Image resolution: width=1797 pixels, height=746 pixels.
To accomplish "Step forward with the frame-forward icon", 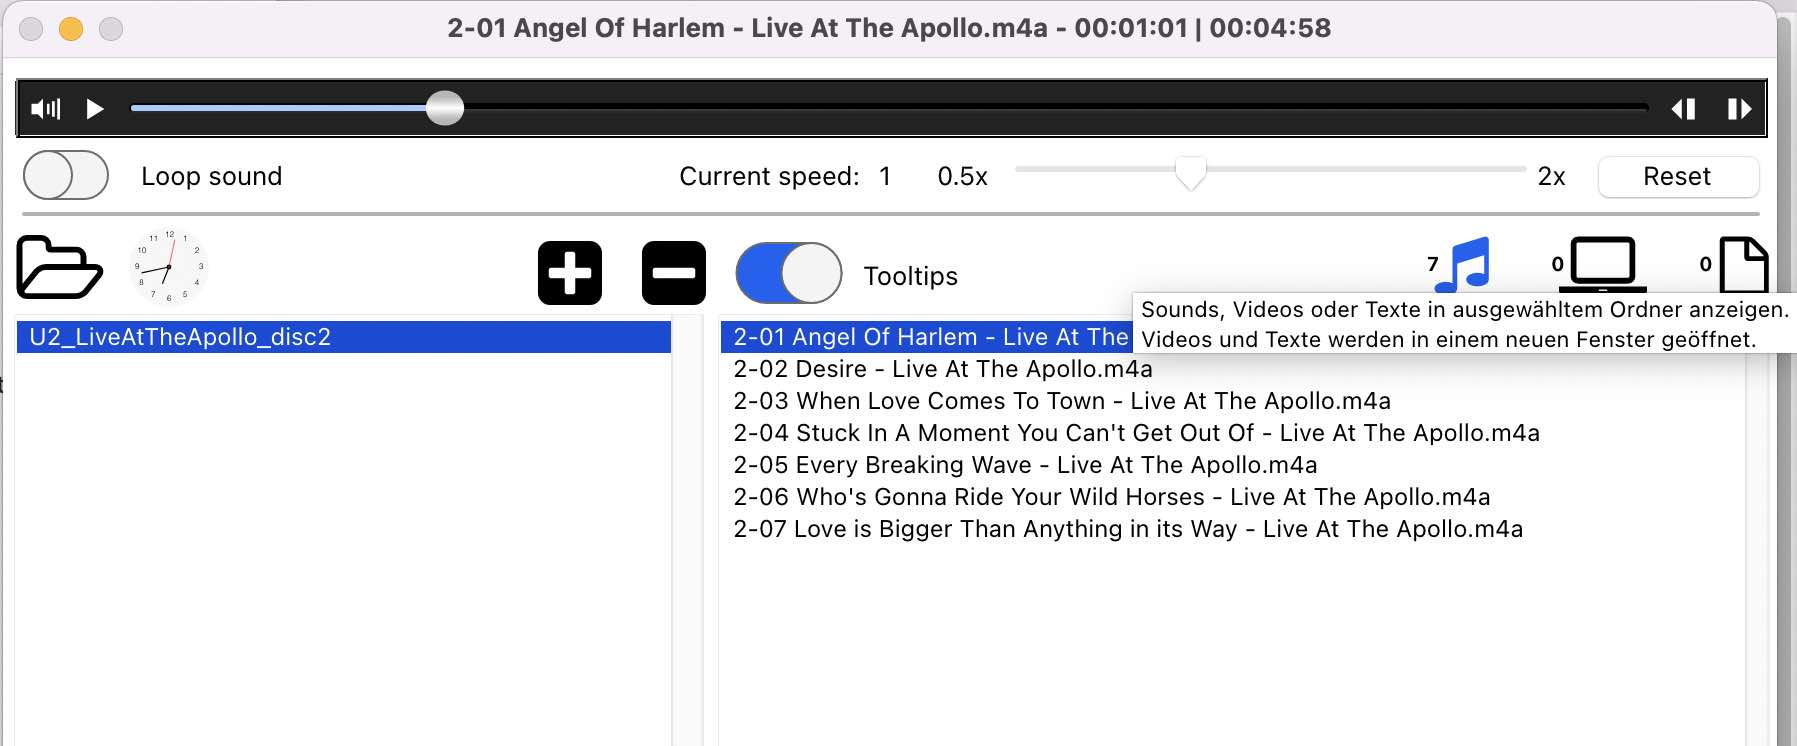I will pos(1739,109).
